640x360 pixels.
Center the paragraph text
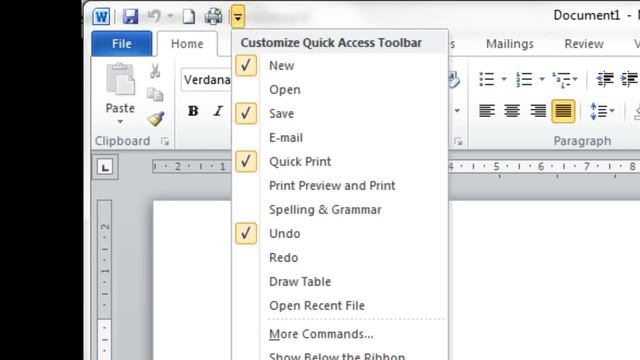click(x=512, y=111)
